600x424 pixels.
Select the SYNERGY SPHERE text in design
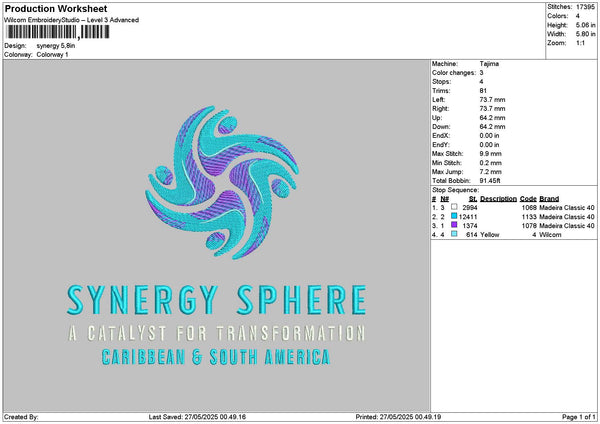click(x=215, y=298)
